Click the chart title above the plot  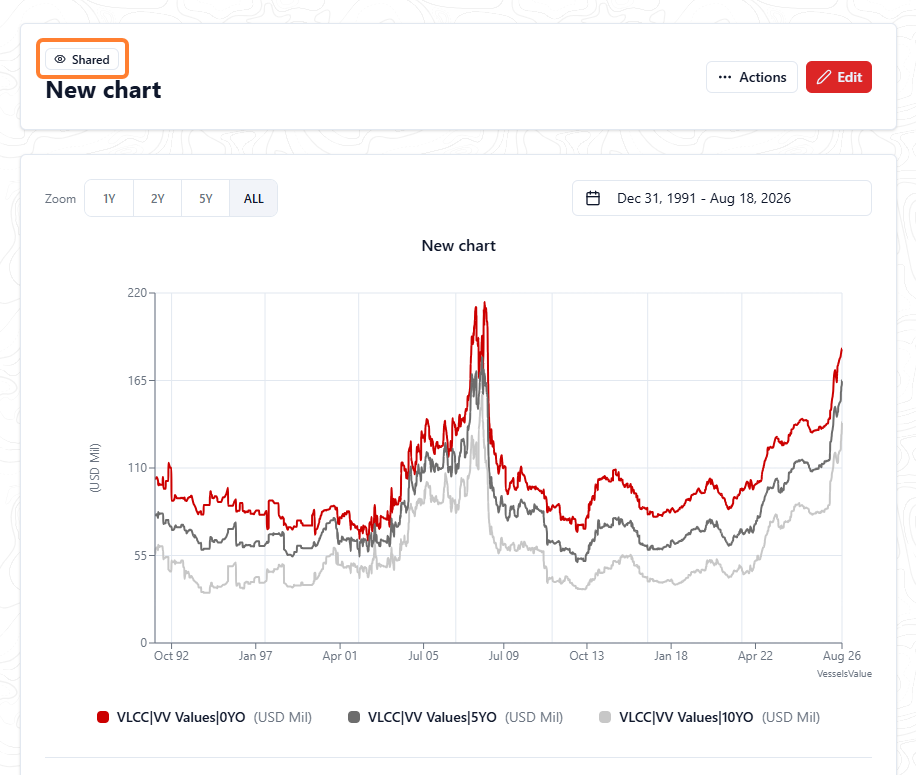tap(459, 246)
